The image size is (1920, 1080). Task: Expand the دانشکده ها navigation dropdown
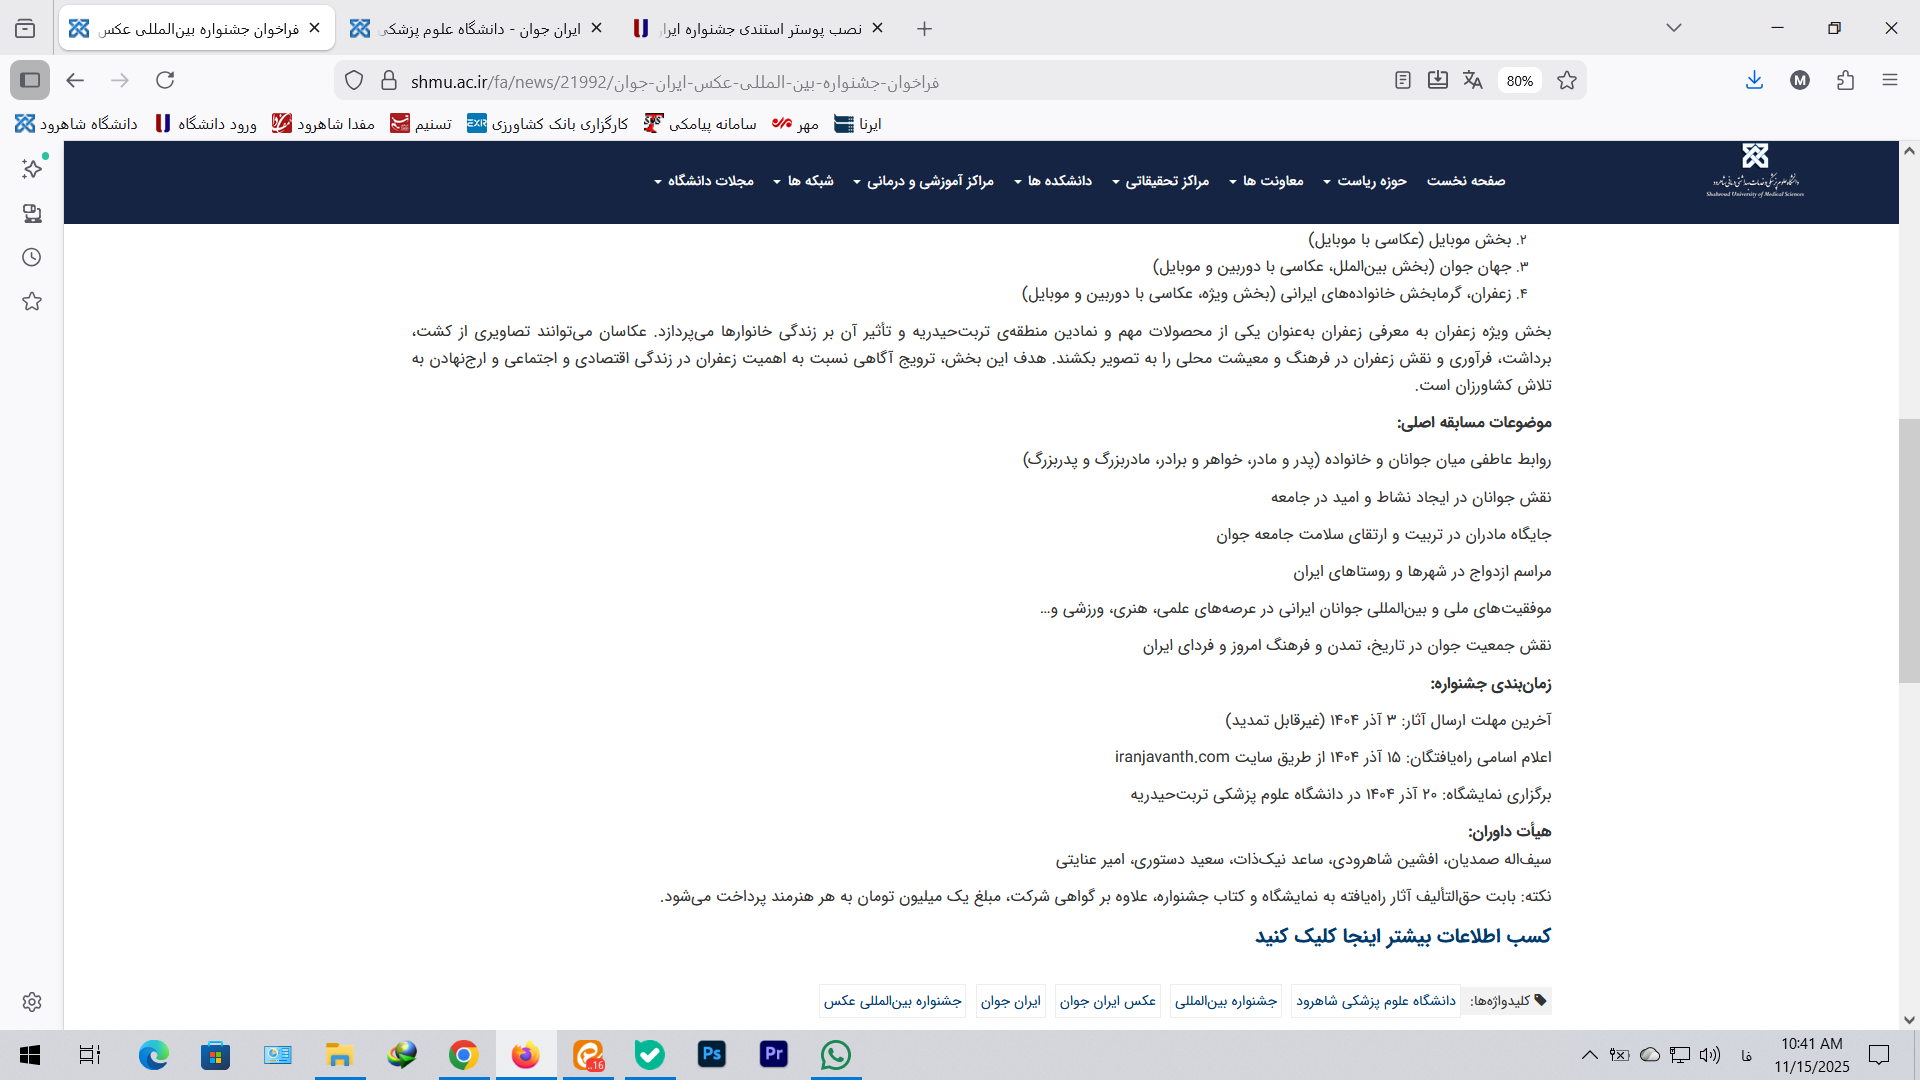1053,181
